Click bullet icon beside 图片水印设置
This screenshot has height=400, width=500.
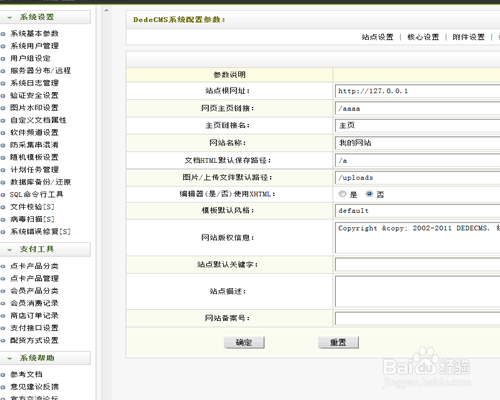3,108
